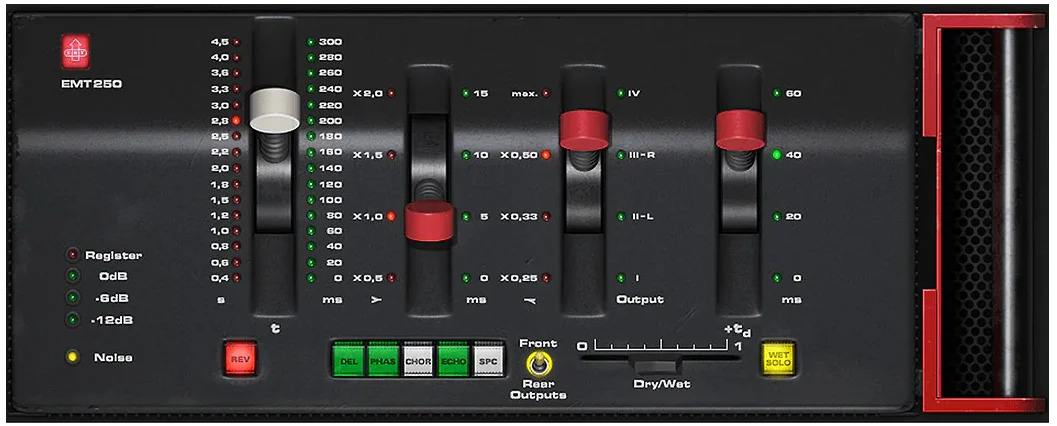The image size is (1057, 426).
Task: Click the green LED at 60 ms
Action: tap(777, 93)
